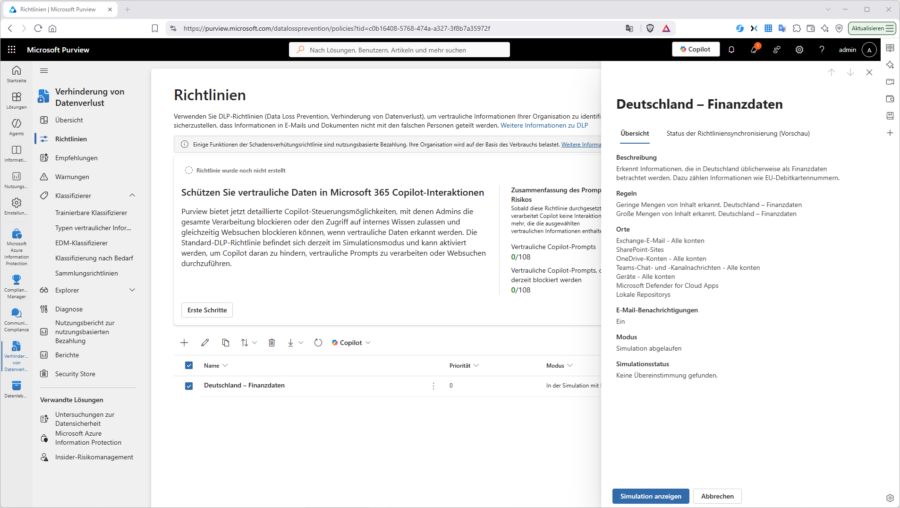The image size is (900, 508).
Task: Open Agents in the left rail
Action: pos(16,126)
